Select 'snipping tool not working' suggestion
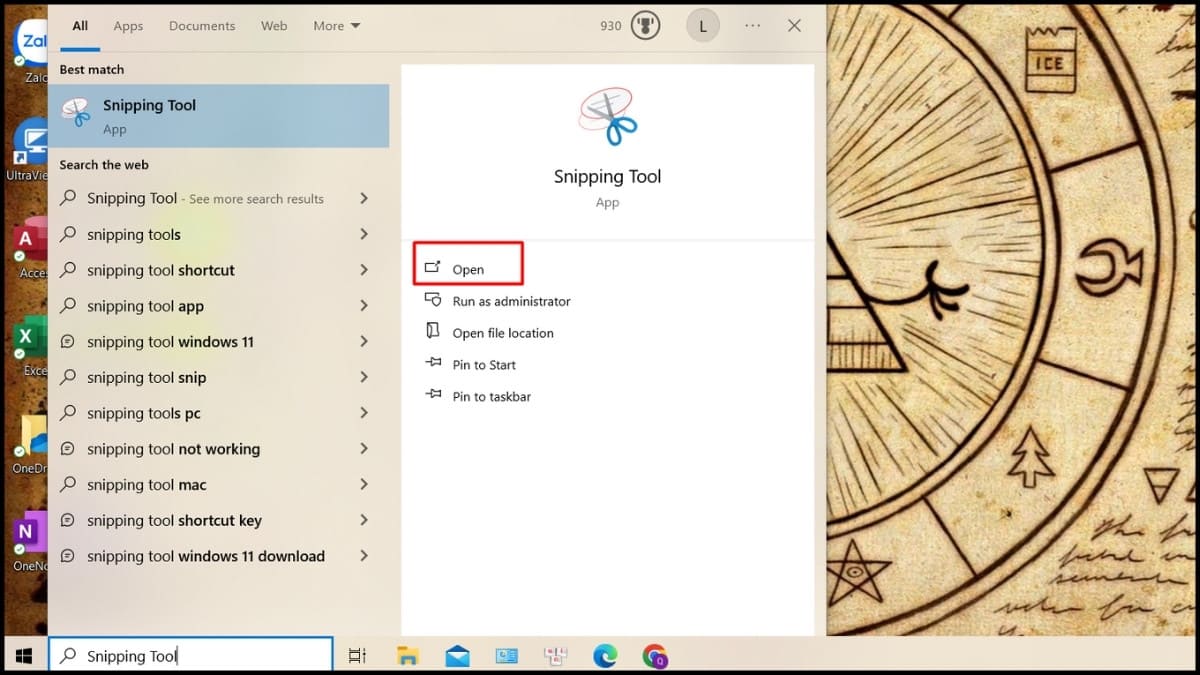 click(x=173, y=449)
